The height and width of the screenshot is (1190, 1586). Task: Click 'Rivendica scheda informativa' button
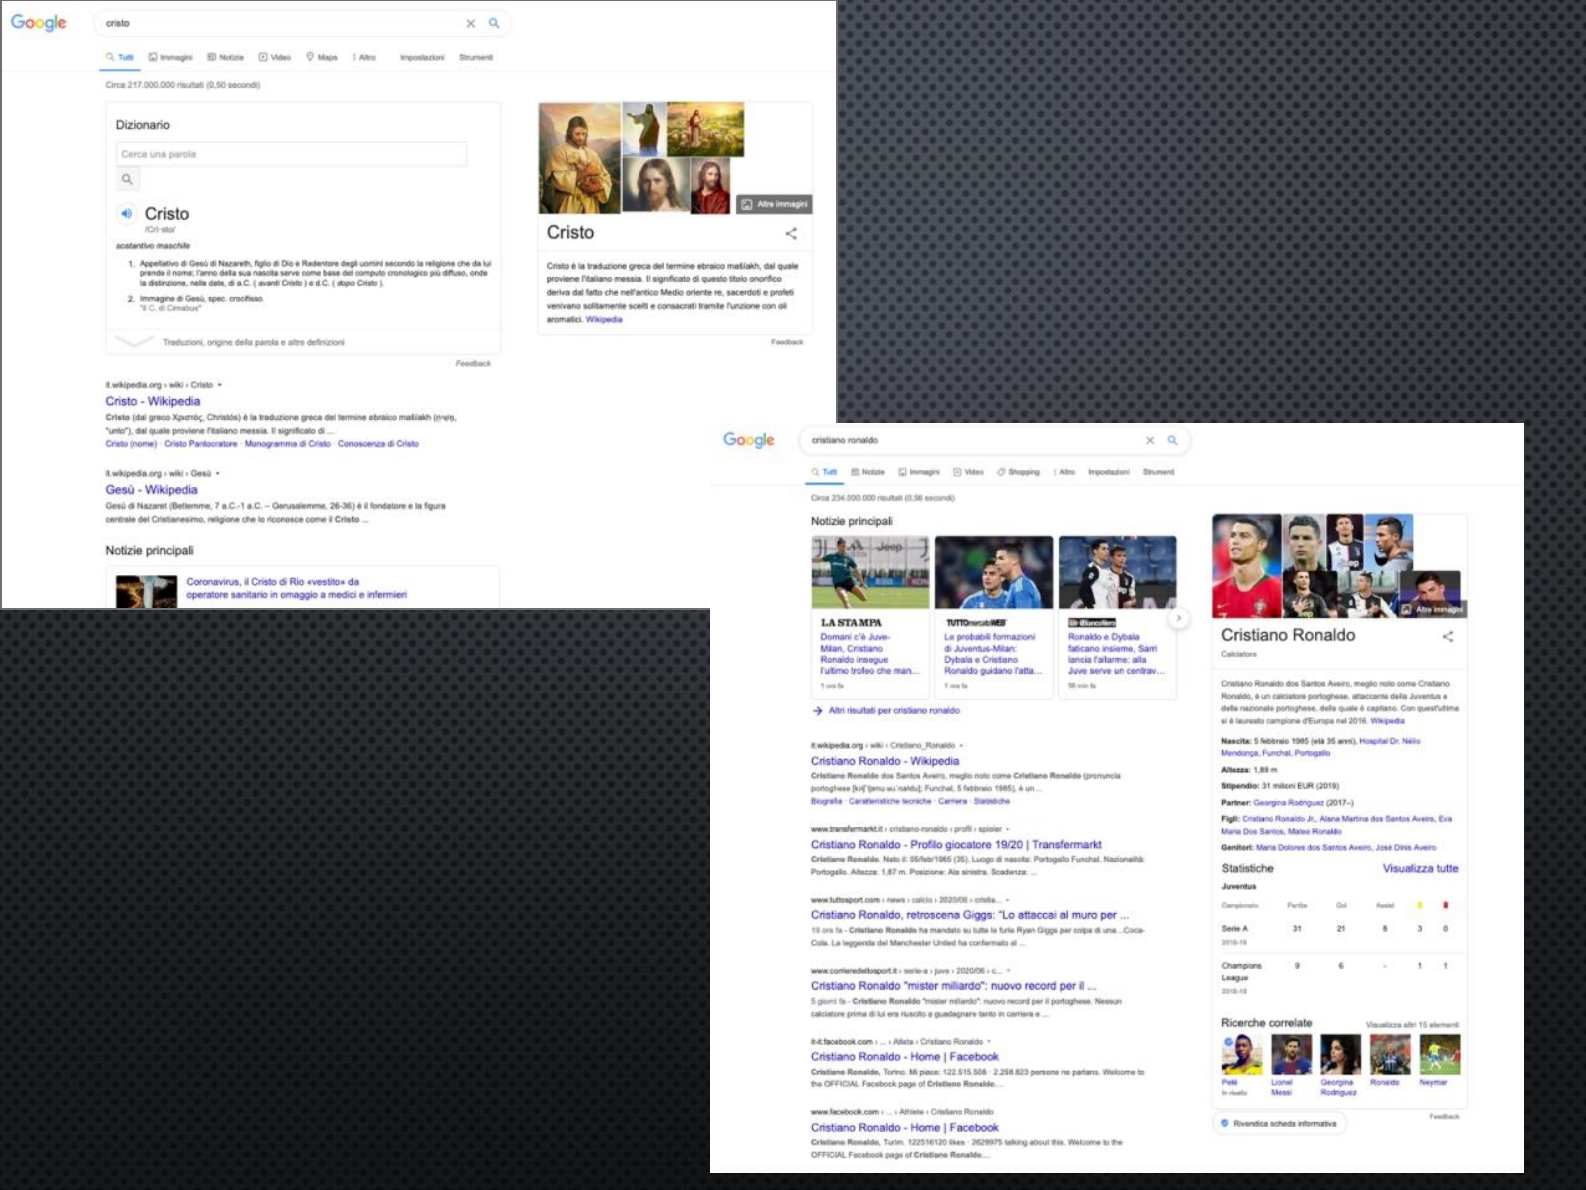click(1279, 1124)
